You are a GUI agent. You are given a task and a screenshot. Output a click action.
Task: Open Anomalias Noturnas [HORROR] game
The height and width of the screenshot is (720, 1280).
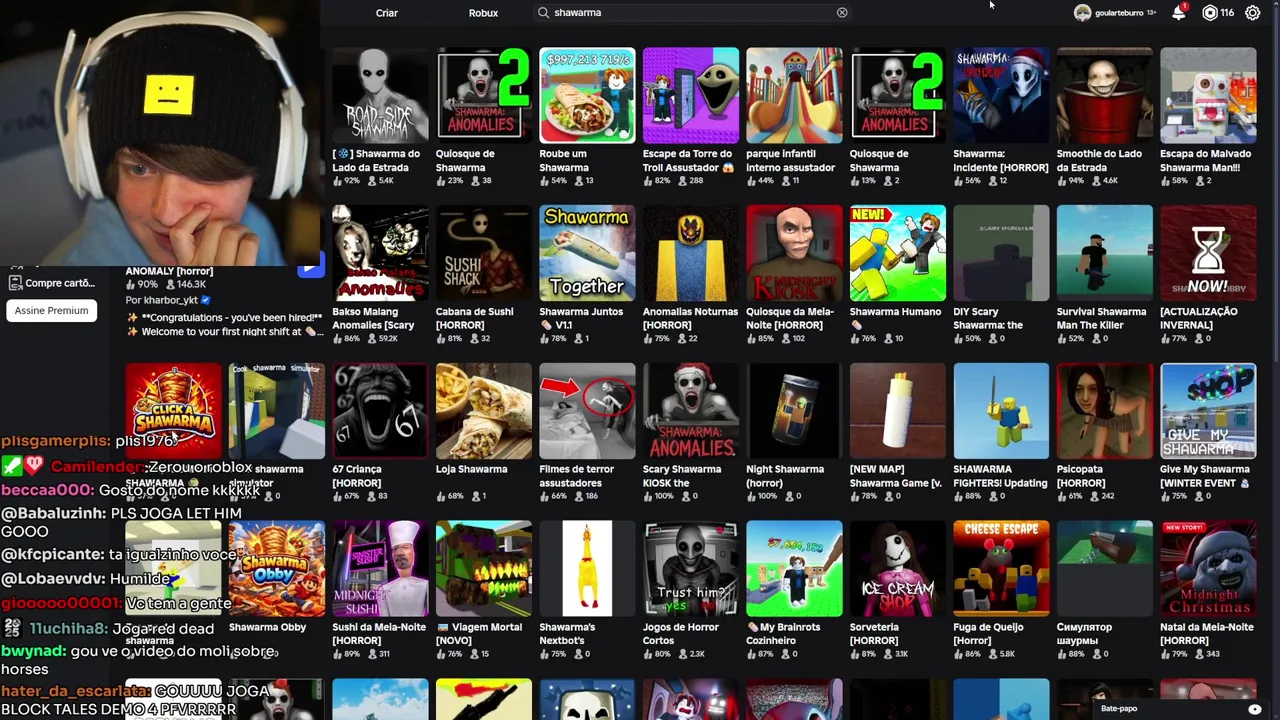pyautogui.click(x=691, y=253)
